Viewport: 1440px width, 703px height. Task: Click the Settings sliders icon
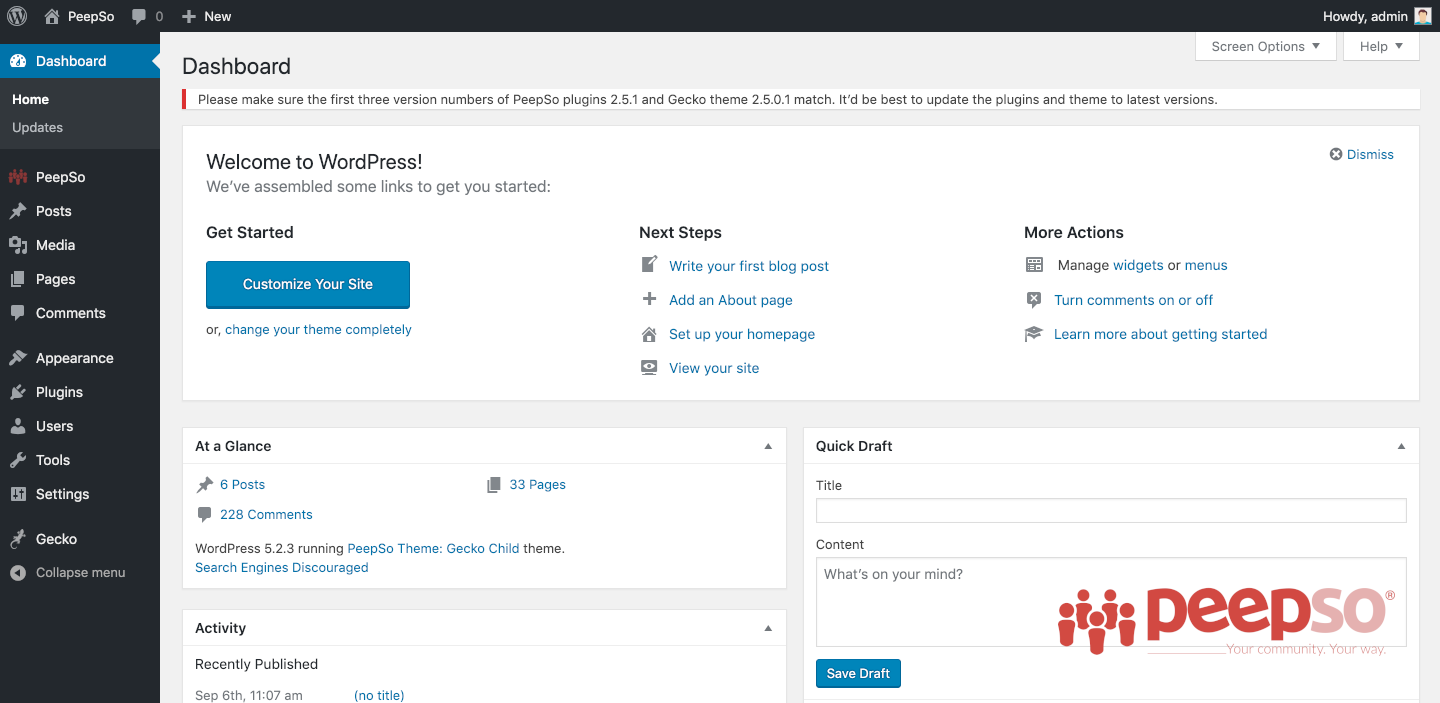[18, 494]
